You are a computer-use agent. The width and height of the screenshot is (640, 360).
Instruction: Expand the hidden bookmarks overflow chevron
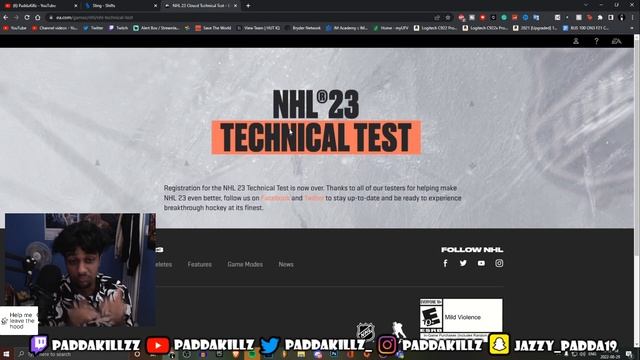click(x=632, y=28)
